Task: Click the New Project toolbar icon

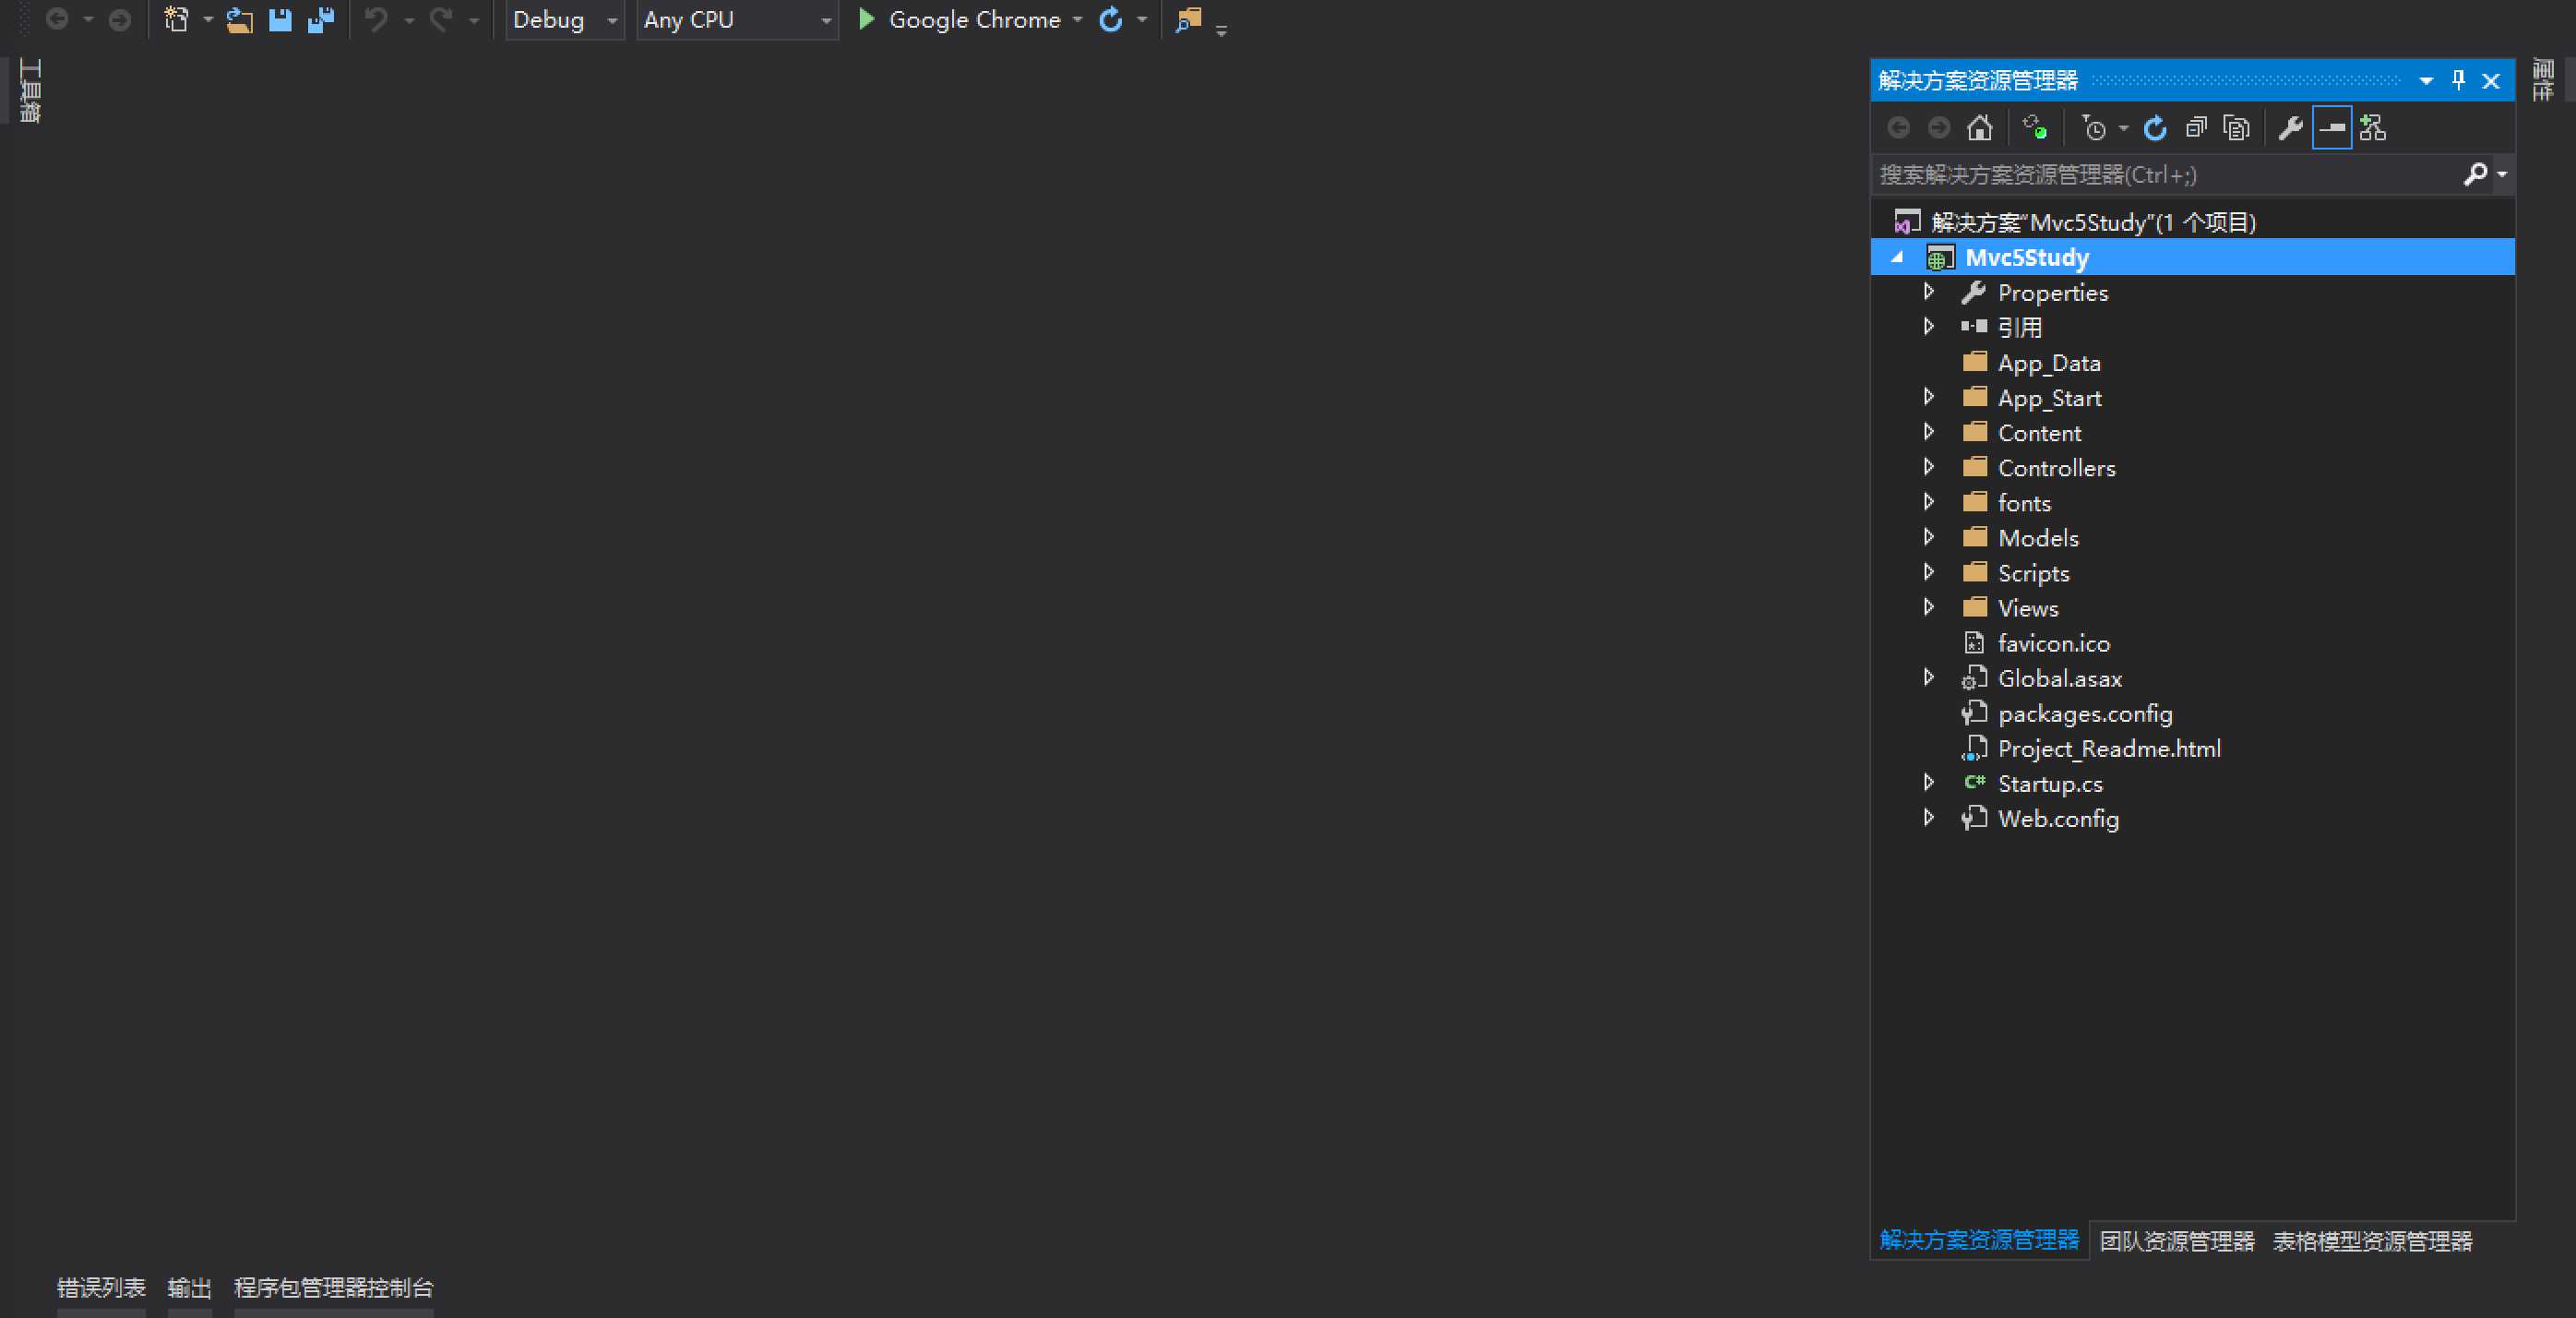Action: click(176, 19)
